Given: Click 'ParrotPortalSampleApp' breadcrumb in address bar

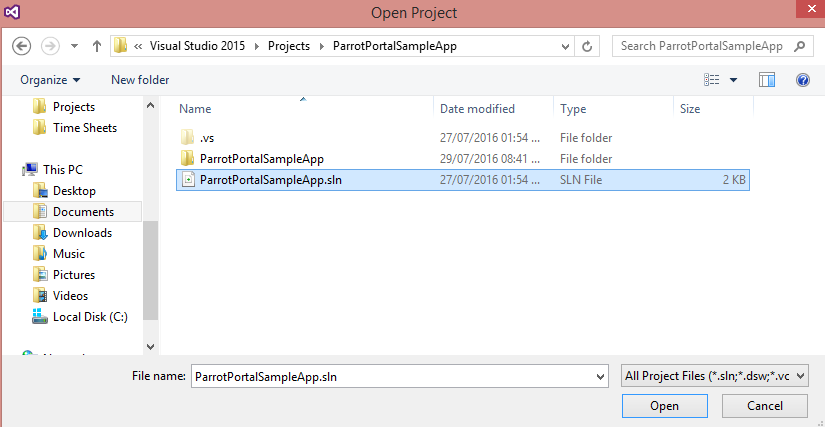Looking at the screenshot, I should point(395,46).
